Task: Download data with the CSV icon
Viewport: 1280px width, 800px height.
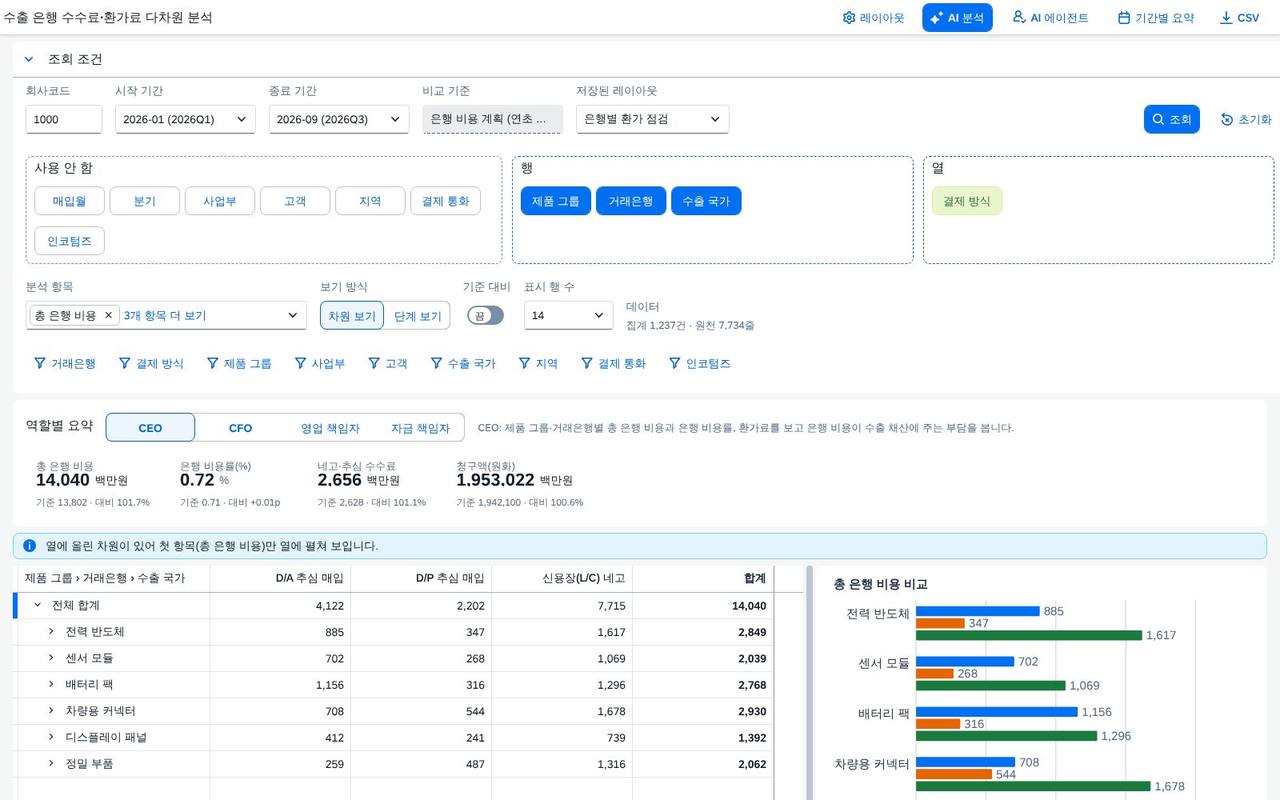Action: [x=1240, y=18]
